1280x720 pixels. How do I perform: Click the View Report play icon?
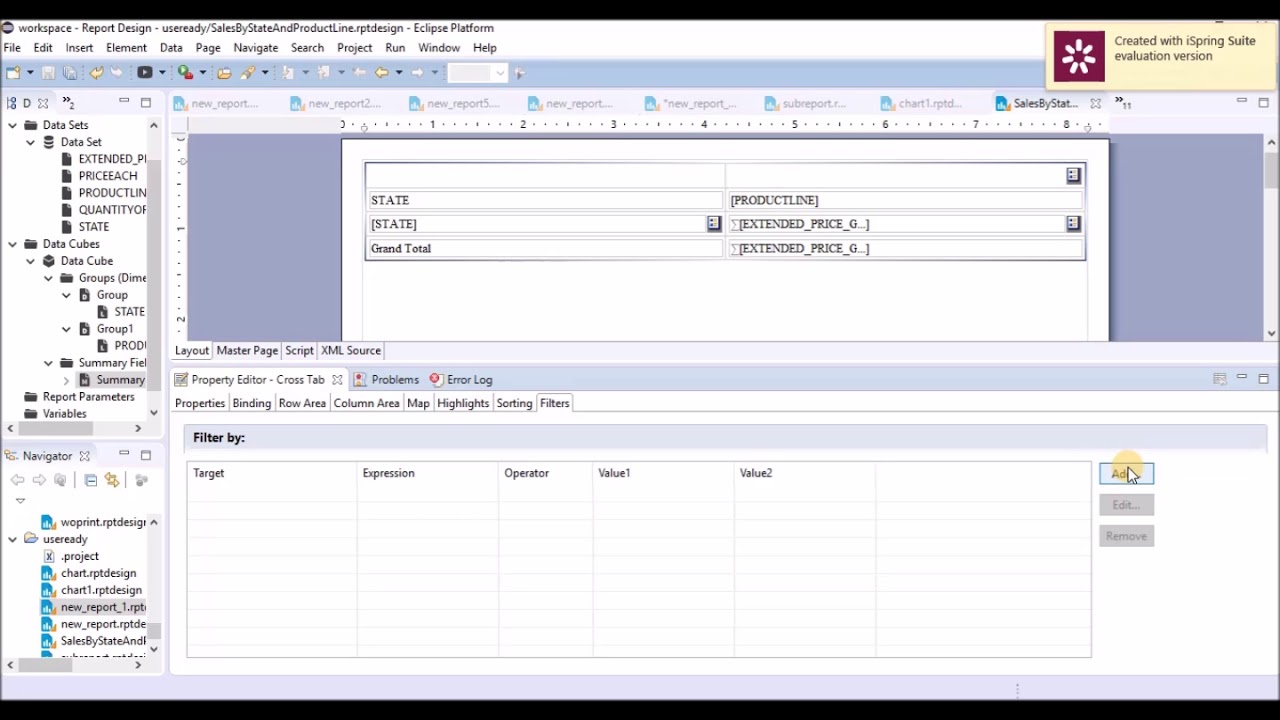145,73
